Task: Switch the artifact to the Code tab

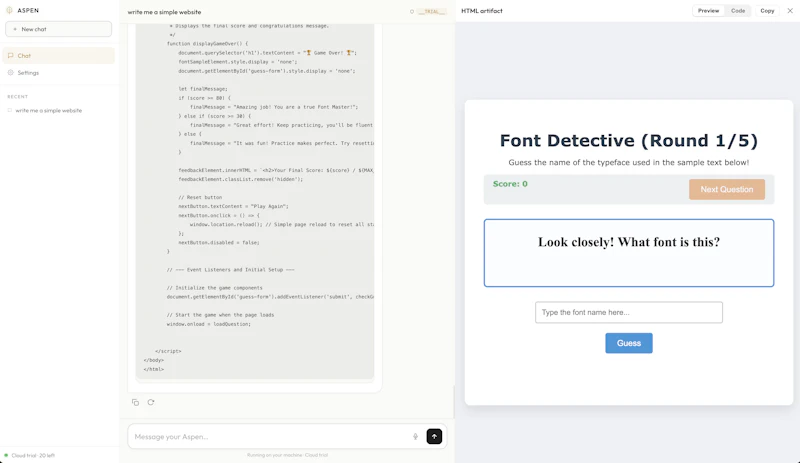Action: [738, 11]
